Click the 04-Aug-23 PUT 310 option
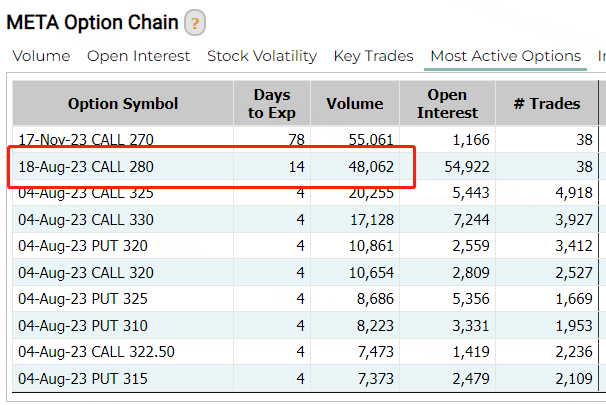 (83, 324)
